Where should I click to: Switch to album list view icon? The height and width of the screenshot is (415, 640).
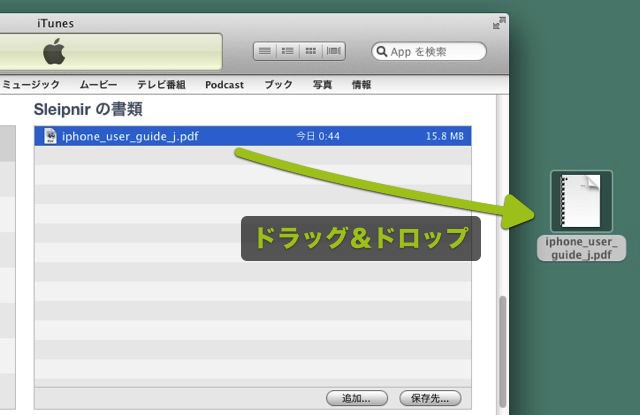coord(288,51)
